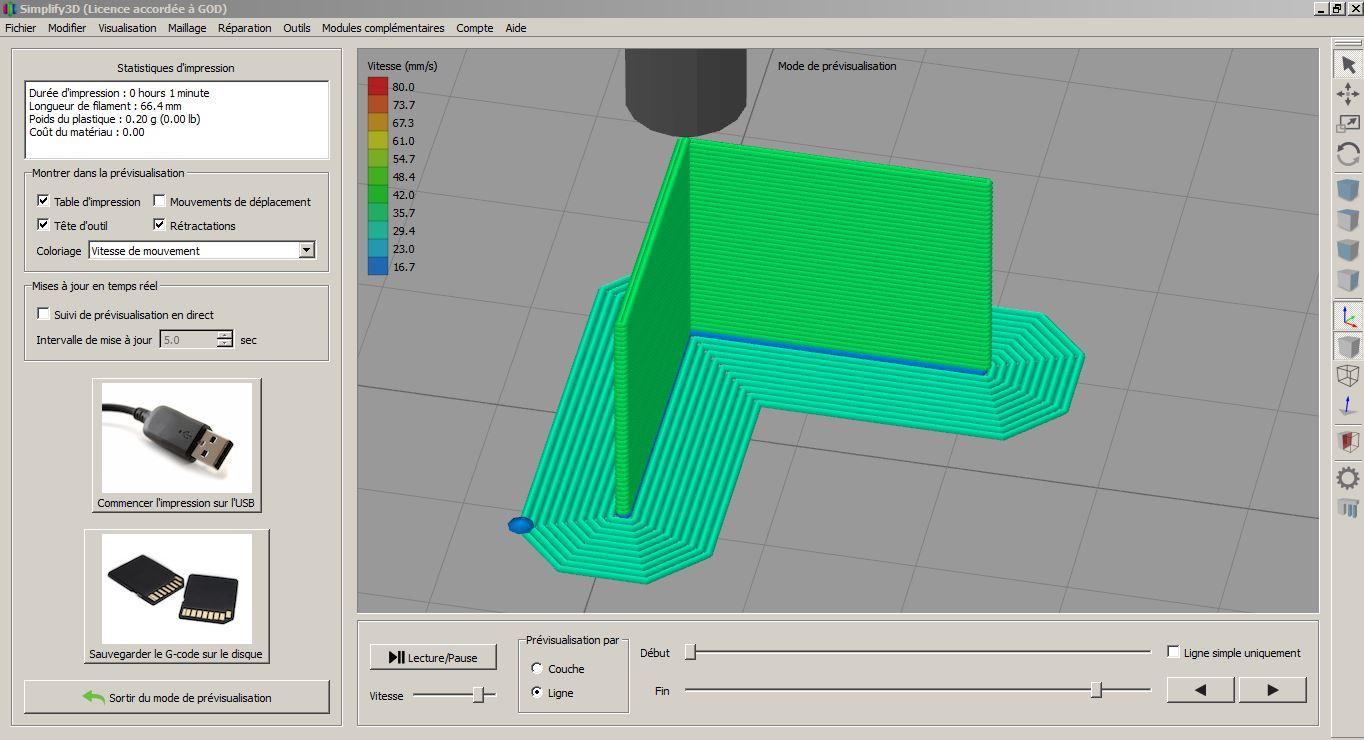
Task: Select the arrow selection tool
Action: click(x=1348, y=65)
